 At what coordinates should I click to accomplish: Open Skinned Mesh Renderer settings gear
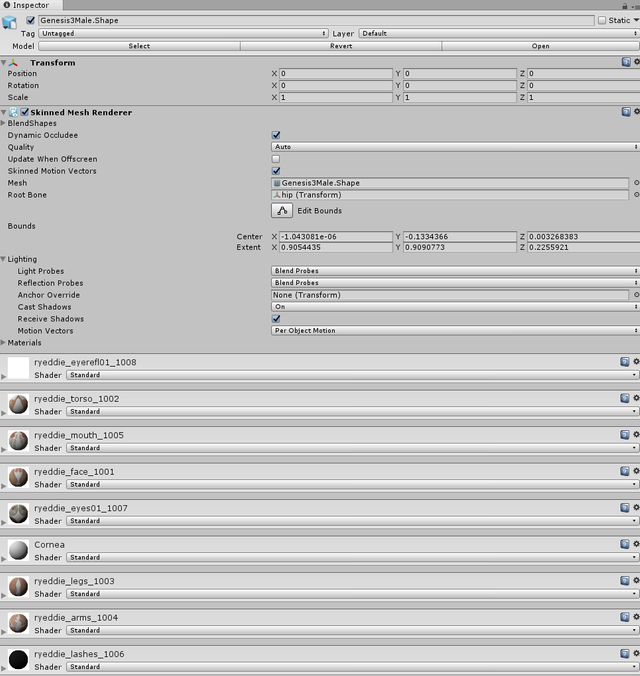637,112
